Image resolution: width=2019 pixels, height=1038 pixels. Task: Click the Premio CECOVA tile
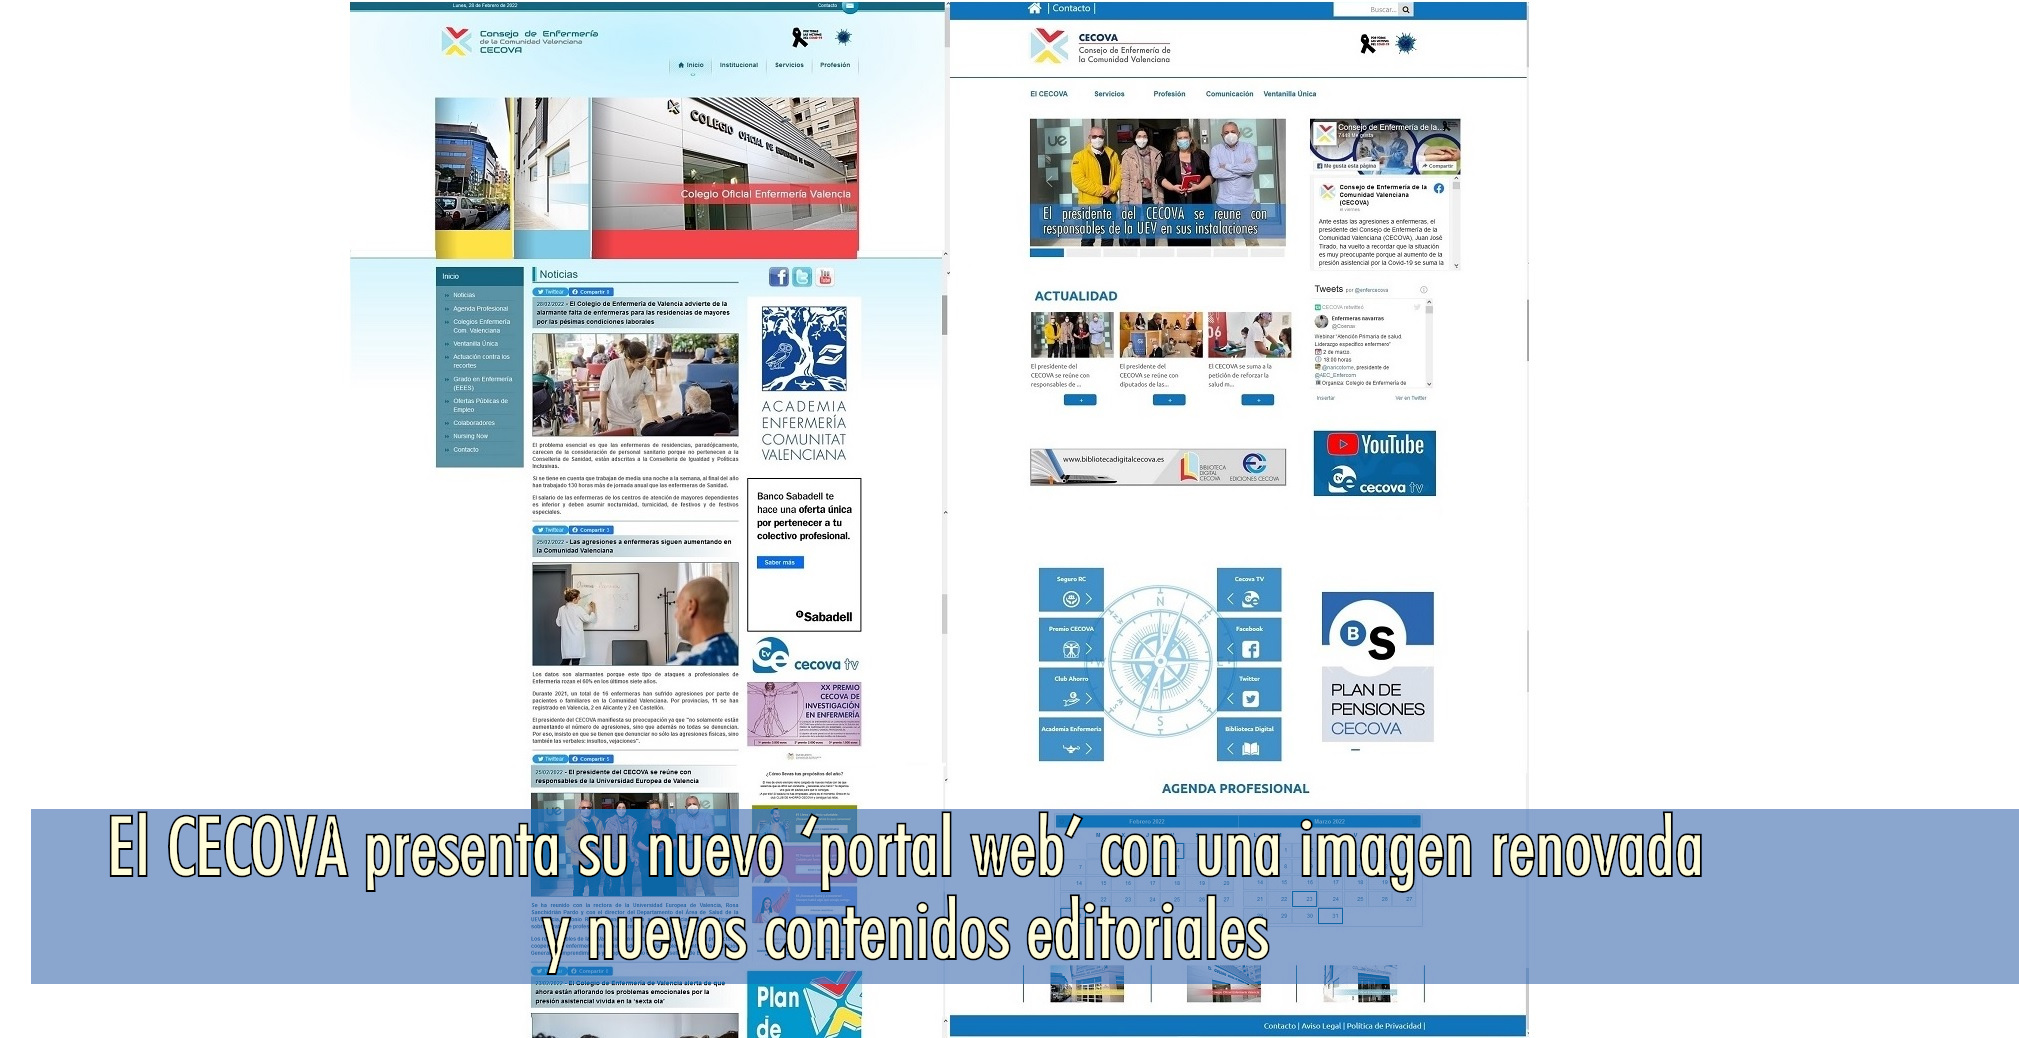[x=1071, y=640]
